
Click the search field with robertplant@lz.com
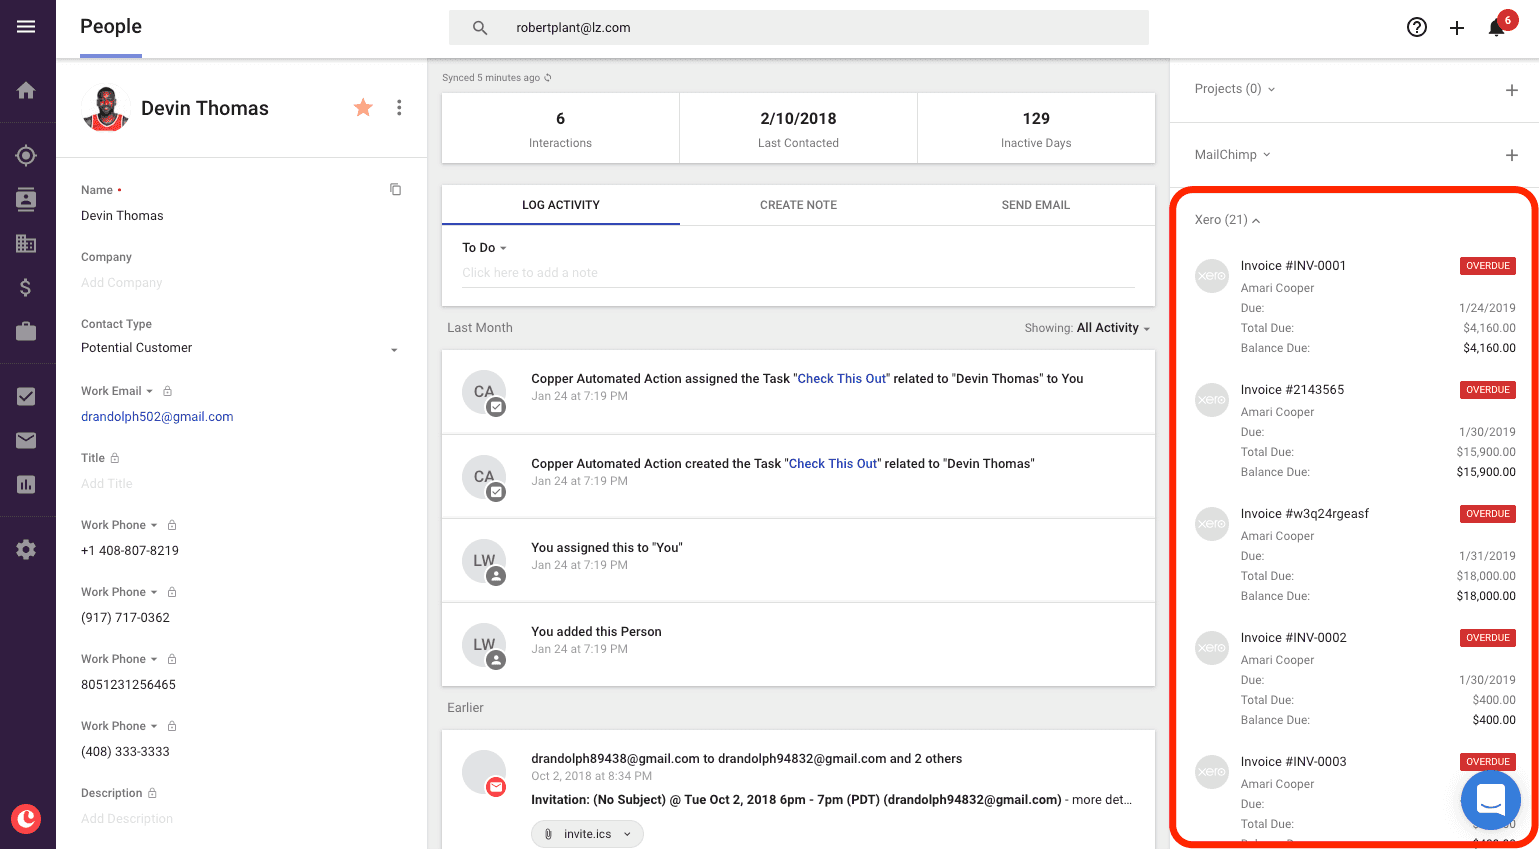798,28
